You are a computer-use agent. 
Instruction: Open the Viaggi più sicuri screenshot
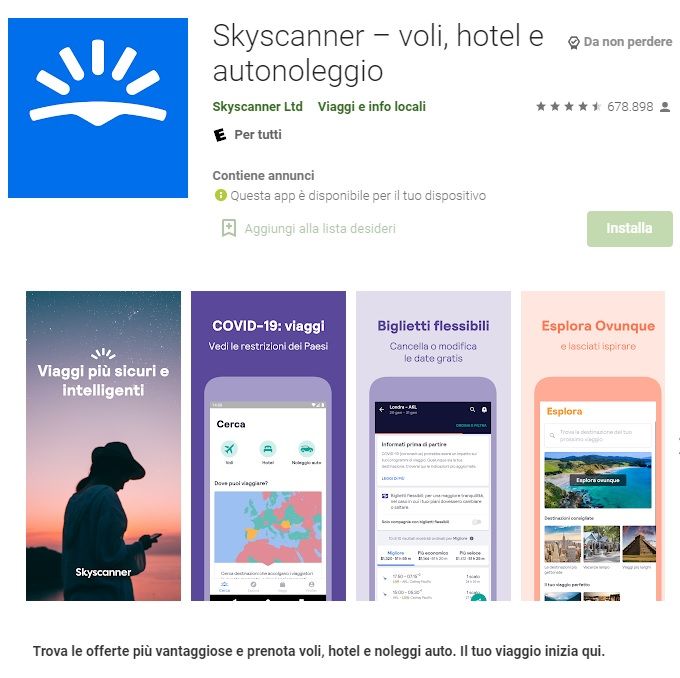[x=104, y=446]
